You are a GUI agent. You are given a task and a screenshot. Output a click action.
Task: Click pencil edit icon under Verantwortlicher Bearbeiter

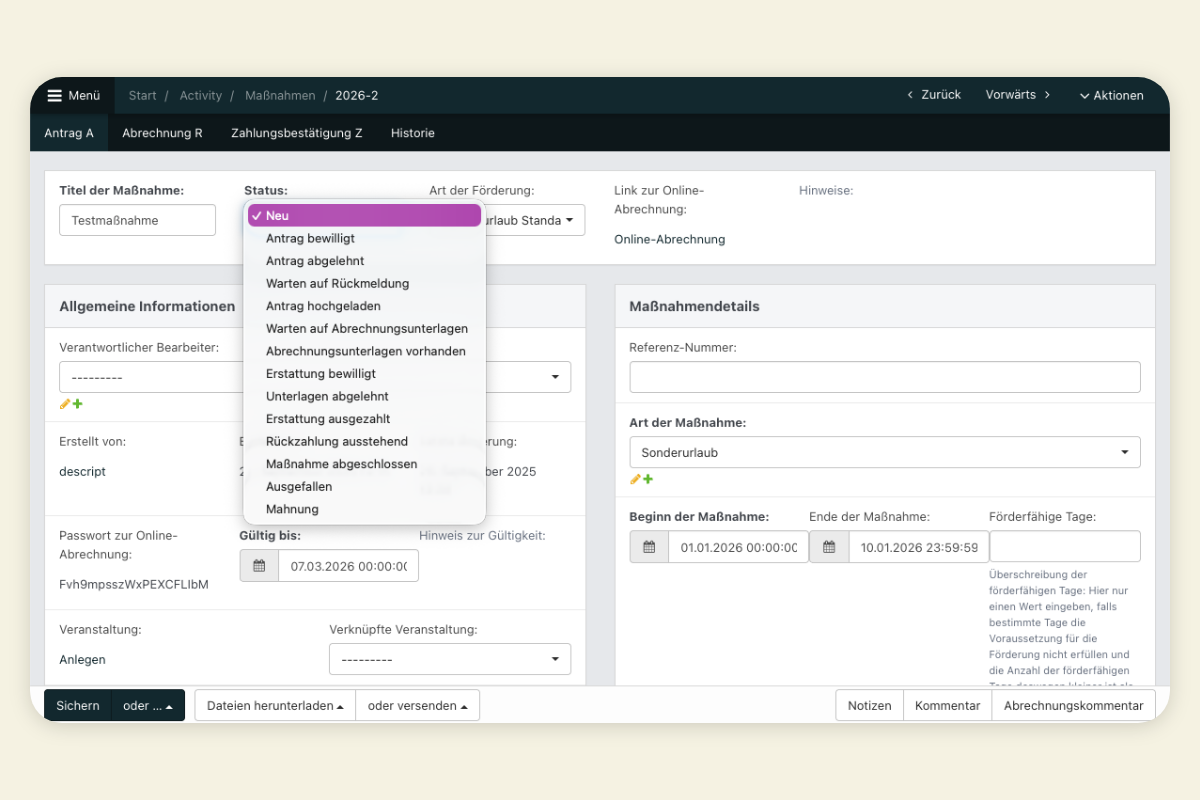pyautogui.click(x=65, y=404)
